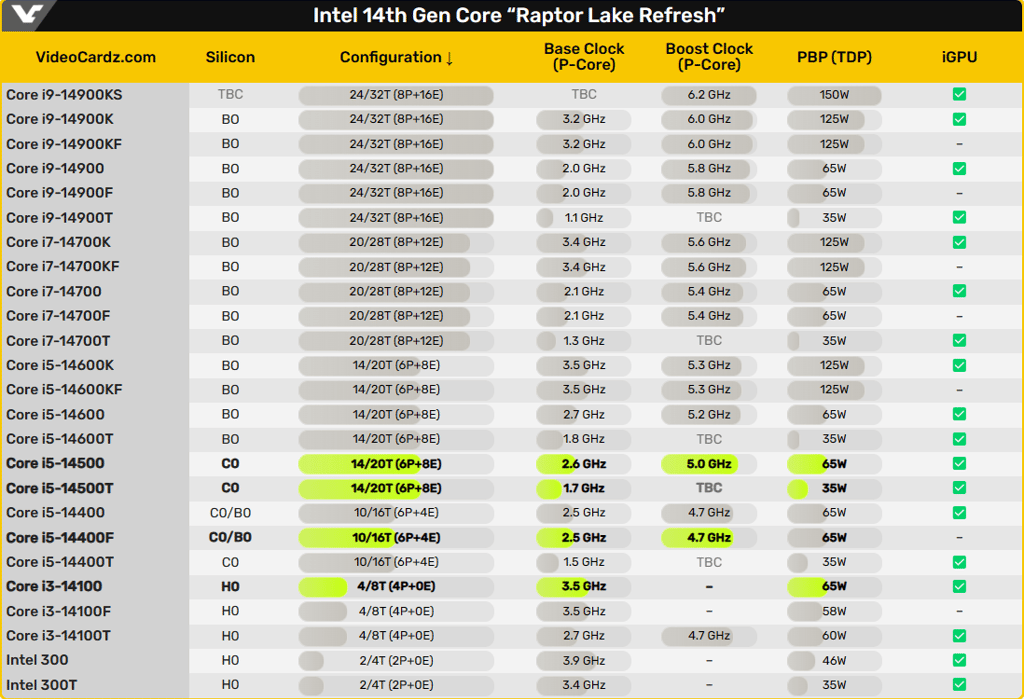1024x699 pixels.
Task: Toggle the iGPU checkmark for Core i7-14700K
Action: pos(959,242)
